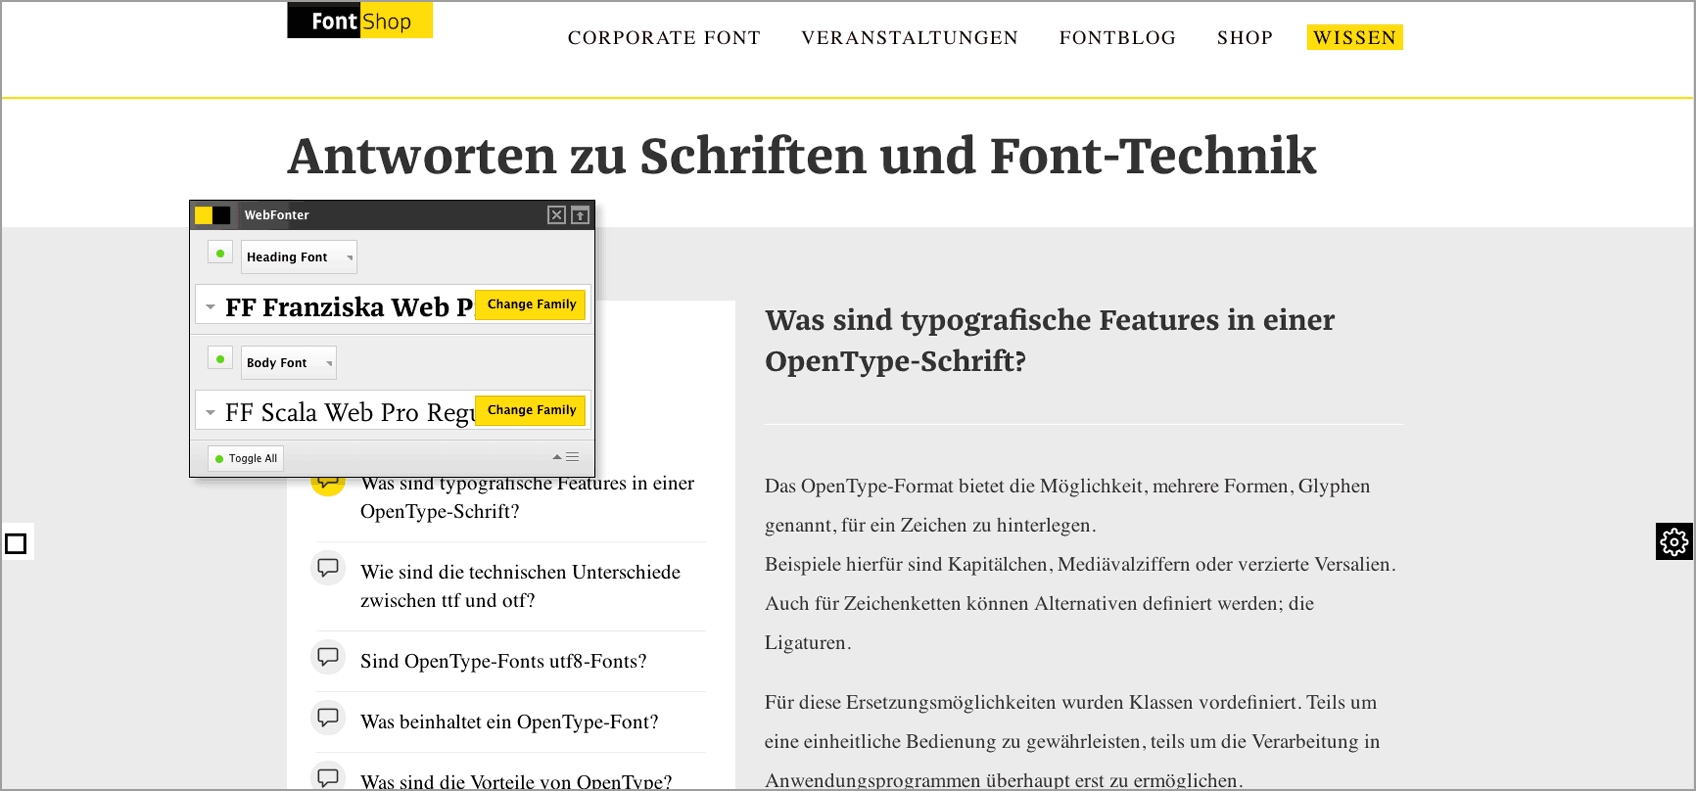This screenshot has height=791, width=1696.
Task: Click the FontShop logo
Action: click(360, 20)
